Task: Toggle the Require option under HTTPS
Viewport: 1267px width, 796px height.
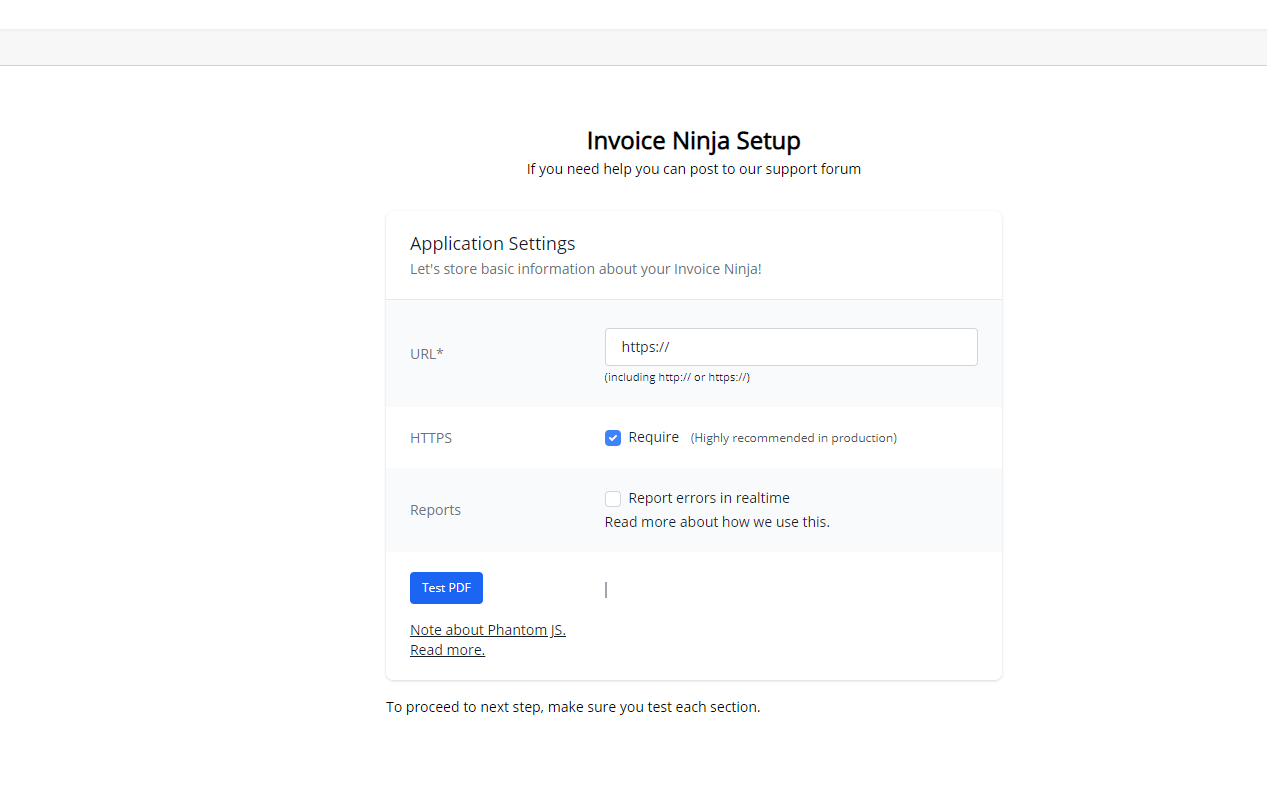Action: pos(613,437)
